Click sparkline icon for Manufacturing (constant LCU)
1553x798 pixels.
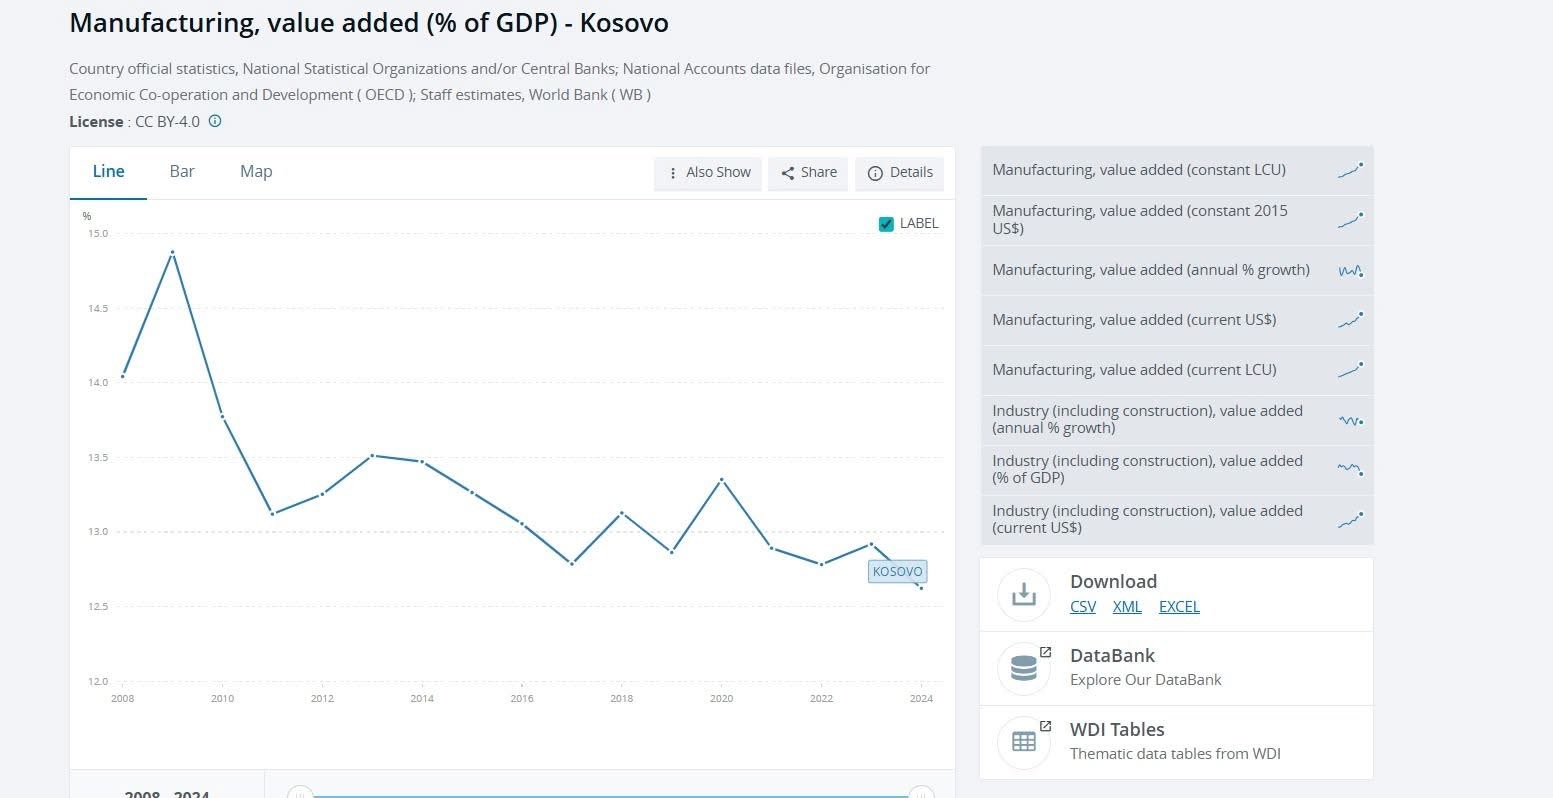[1350, 170]
